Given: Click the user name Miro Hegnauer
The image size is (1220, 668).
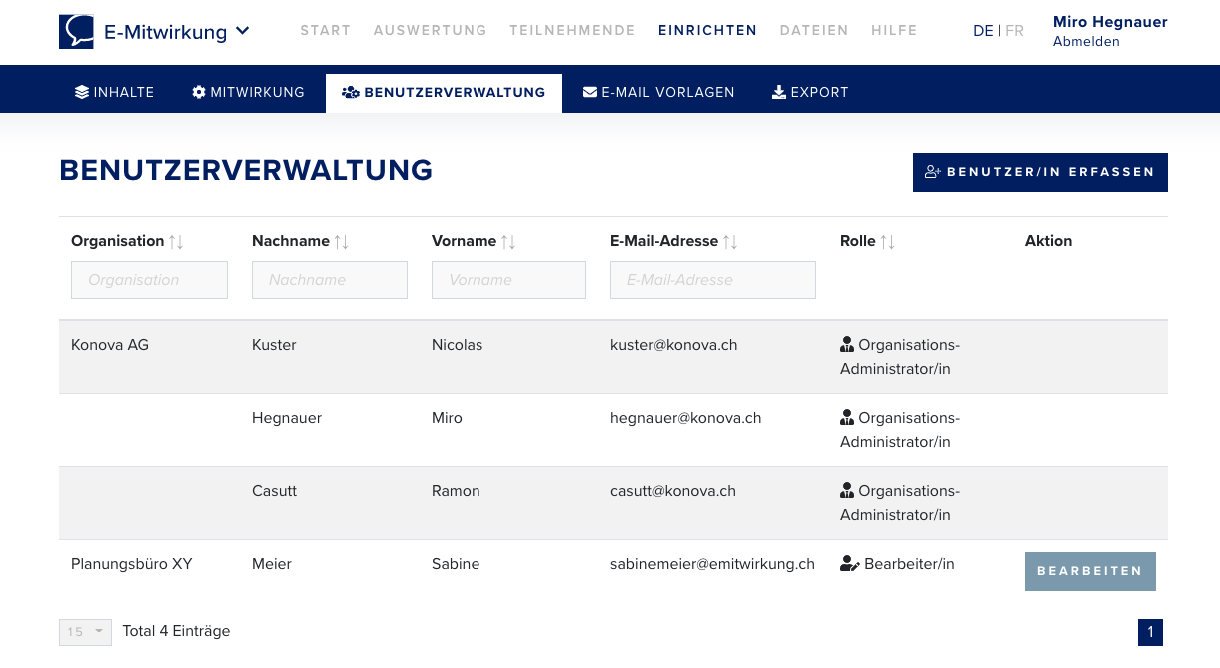Looking at the screenshot, I should tap(1110, 22).
